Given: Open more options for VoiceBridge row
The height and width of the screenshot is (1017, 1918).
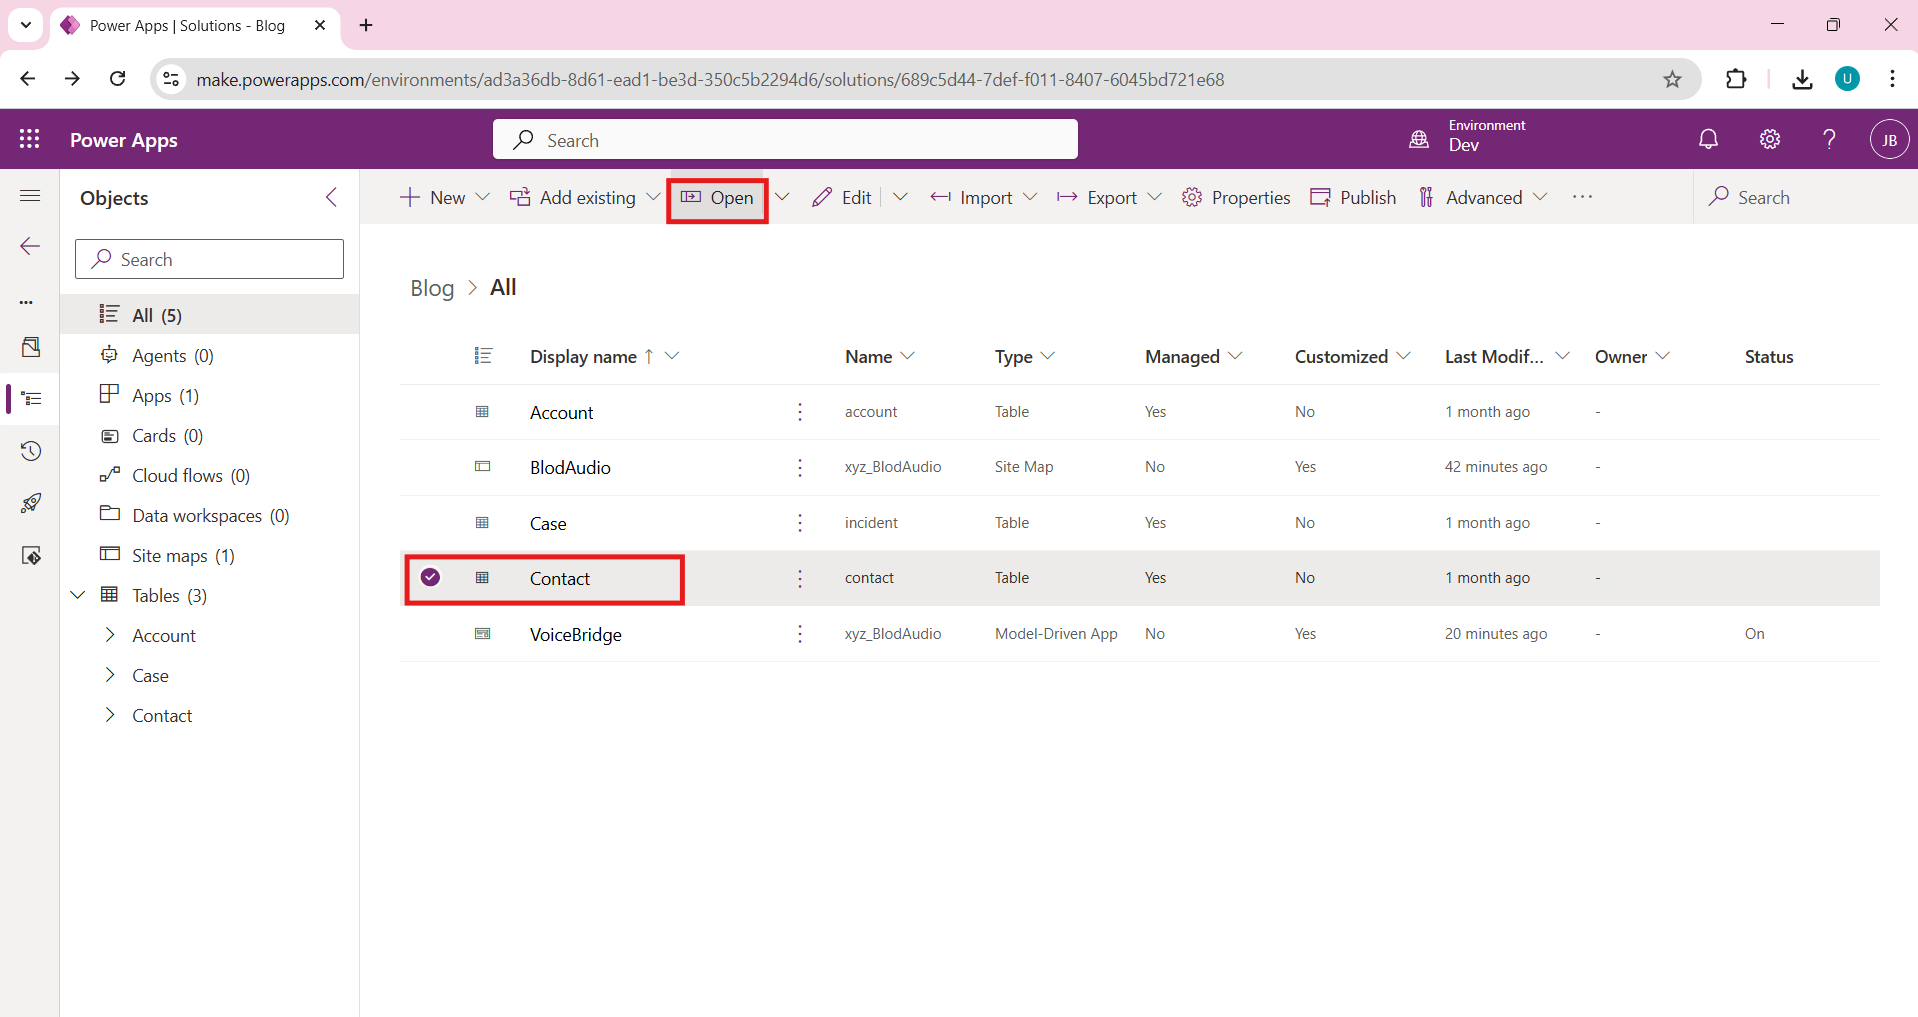Looking at the screenshot, I should tap(800, 634).
